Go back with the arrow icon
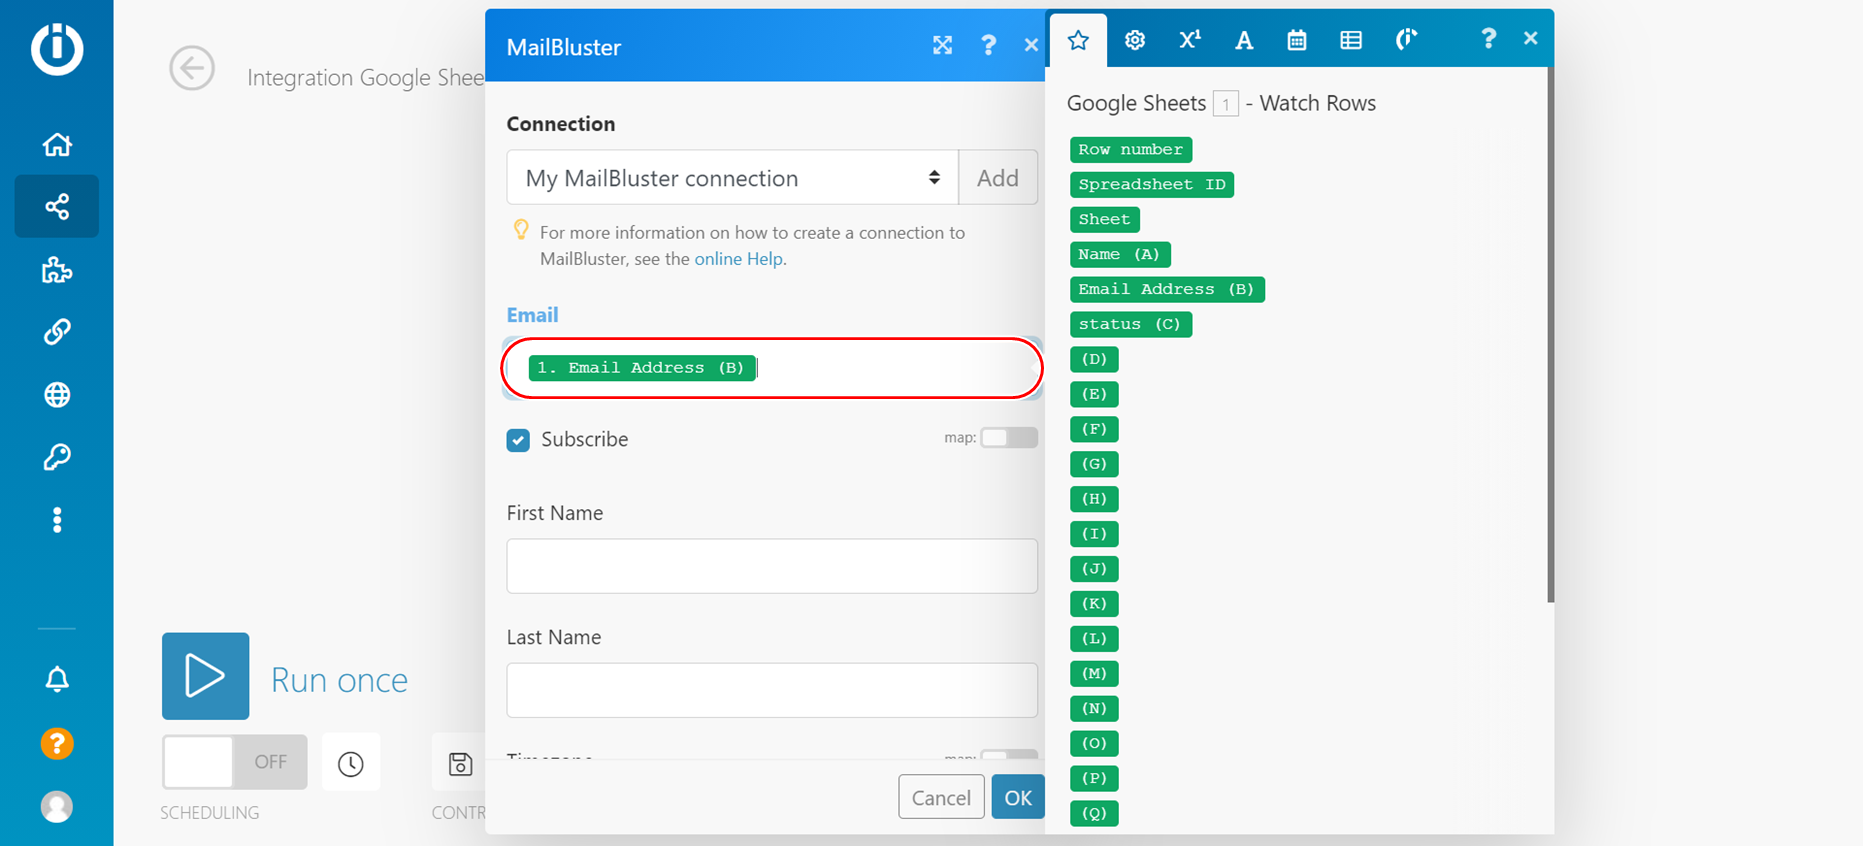Screen dimensions: 1863x846 [192, 69]
